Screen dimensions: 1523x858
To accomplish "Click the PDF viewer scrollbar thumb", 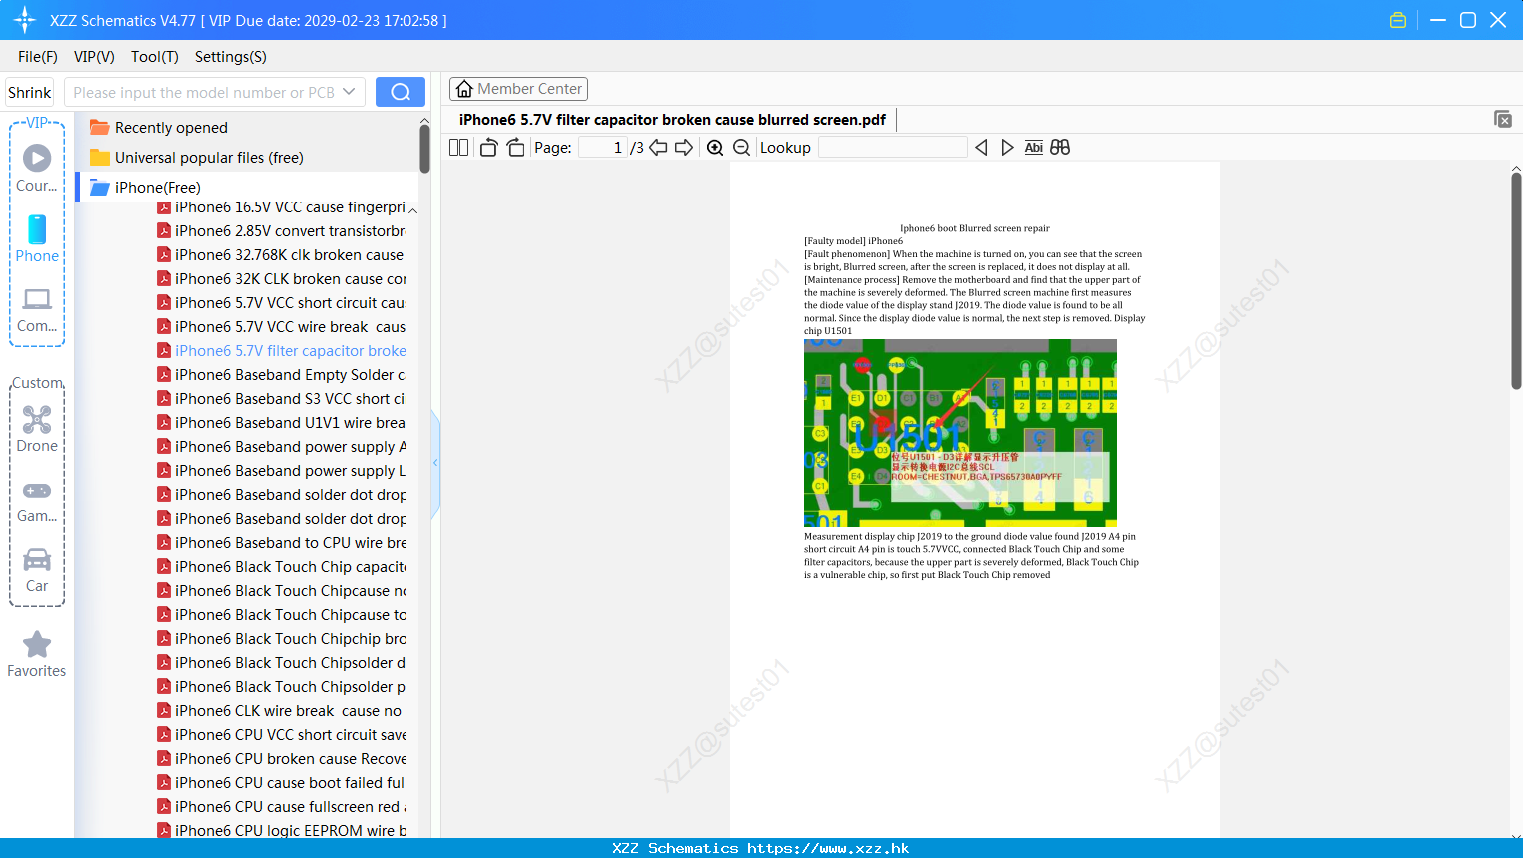I will tap(1516, 282).
